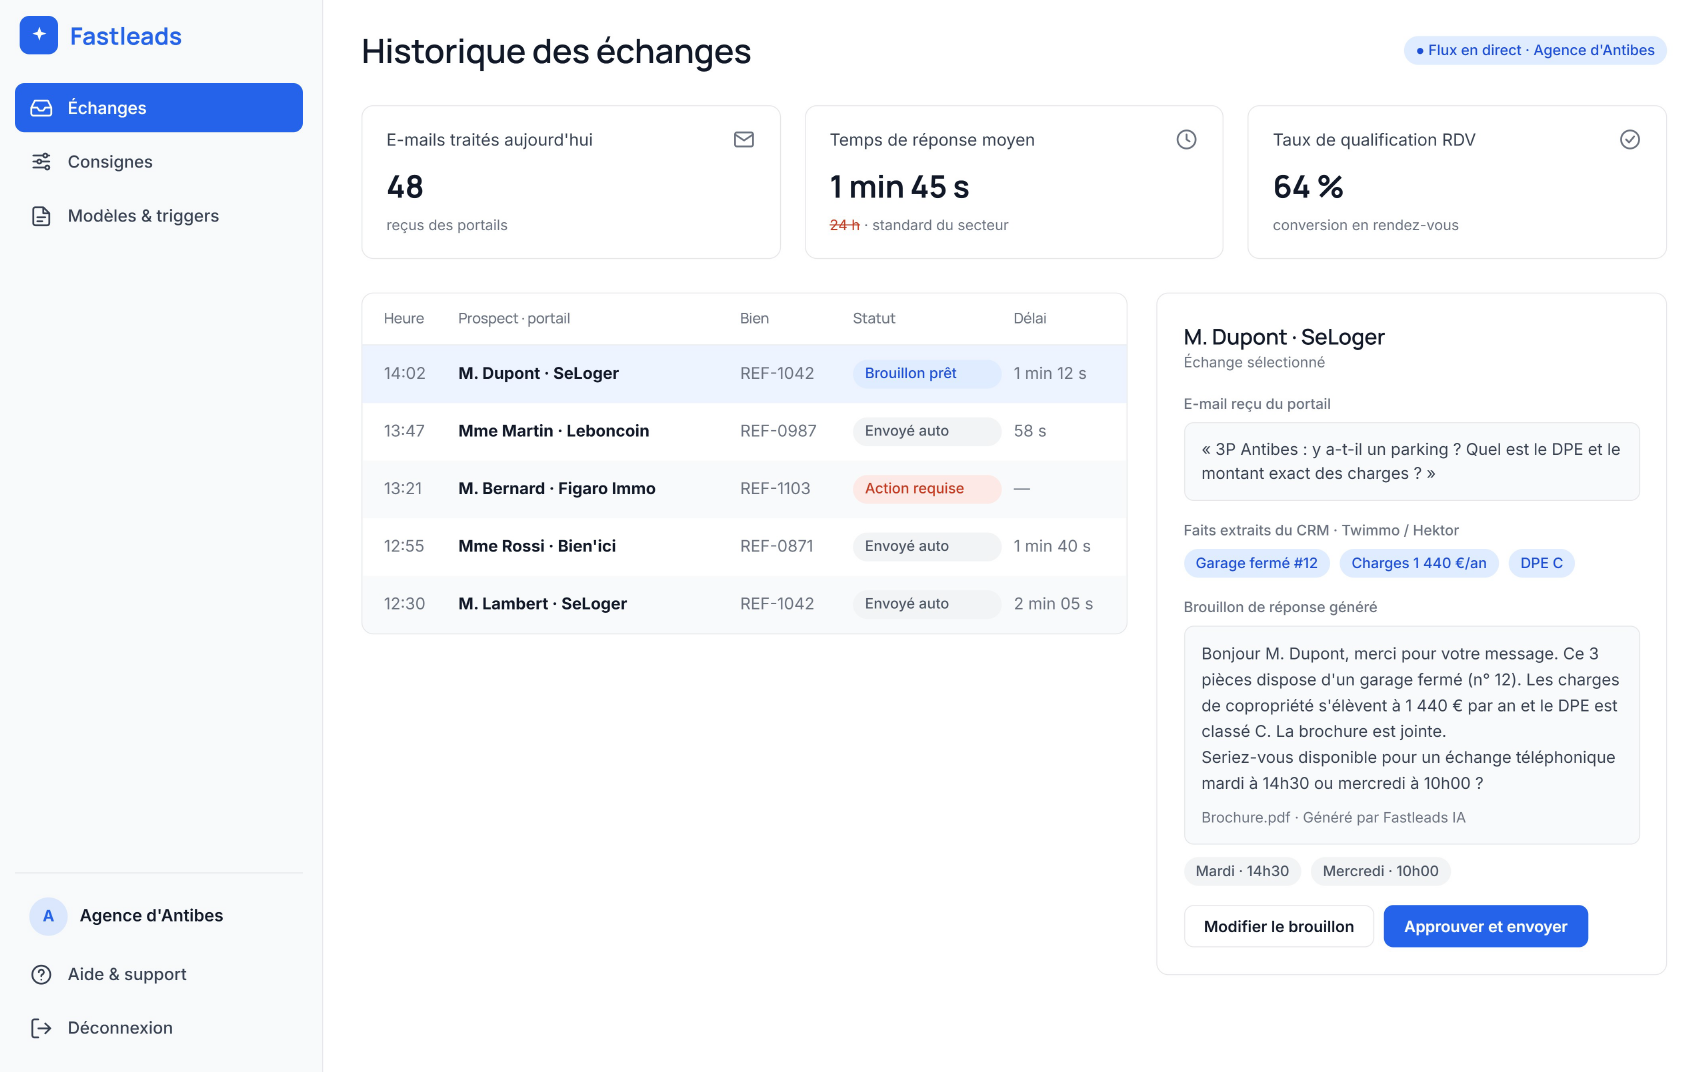Click the Action requise status badge

point(926,488)
